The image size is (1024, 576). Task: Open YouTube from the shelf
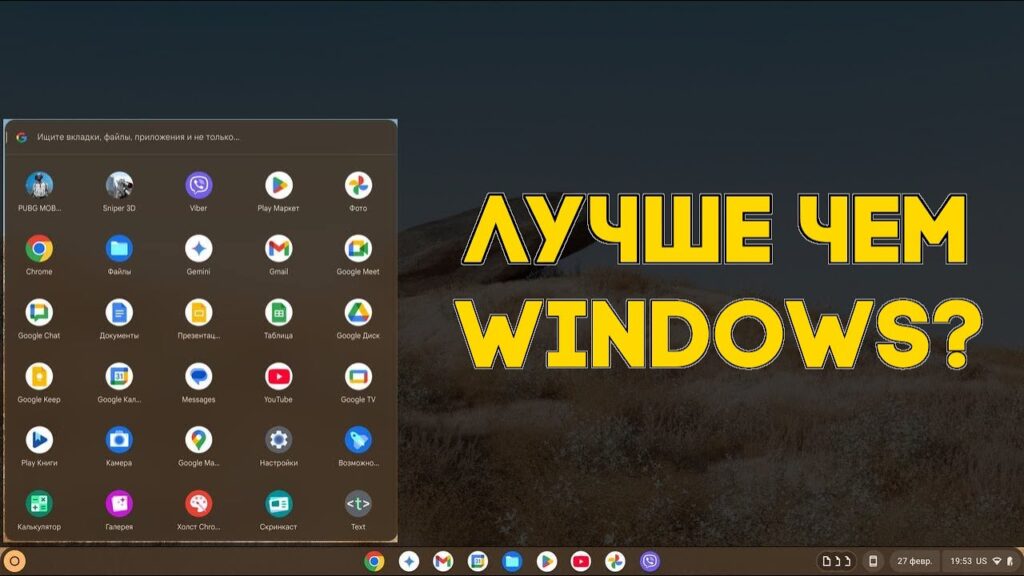pos(581,561)
